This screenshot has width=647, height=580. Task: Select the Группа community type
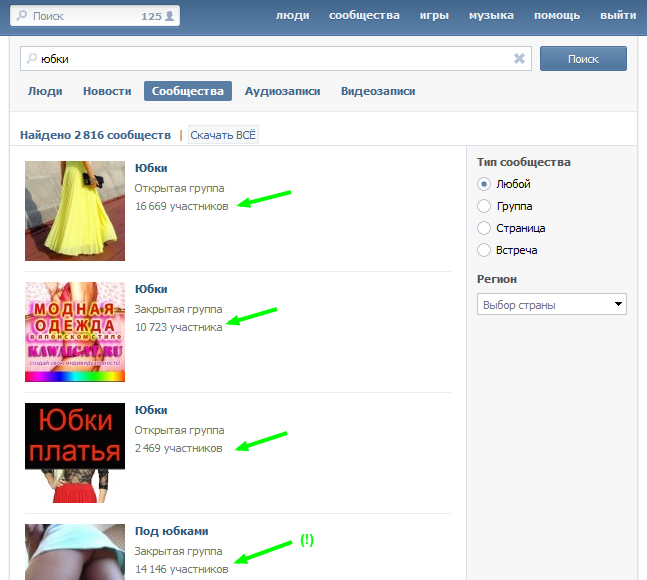[x=484, y=206]
